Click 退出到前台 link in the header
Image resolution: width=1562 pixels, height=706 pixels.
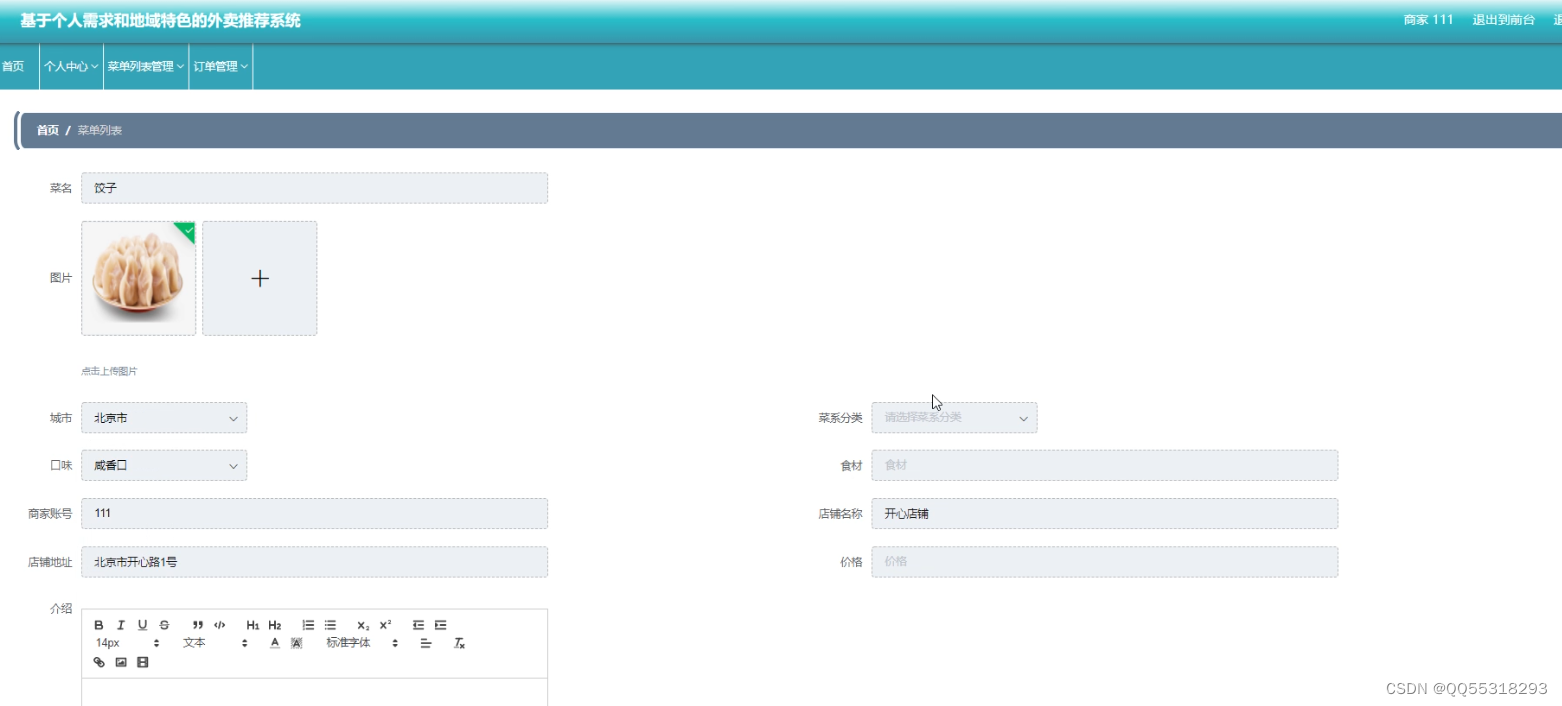tap(1503, 19)
